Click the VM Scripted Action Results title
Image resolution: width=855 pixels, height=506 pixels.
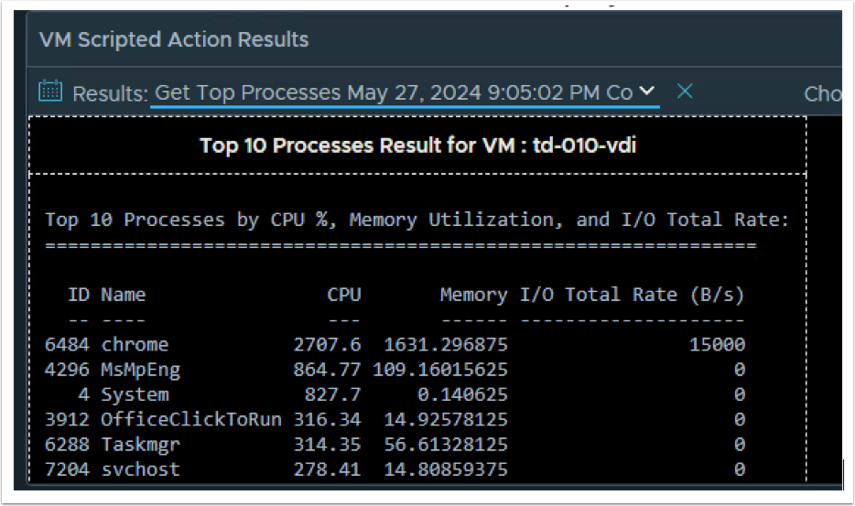coord(174,40)
